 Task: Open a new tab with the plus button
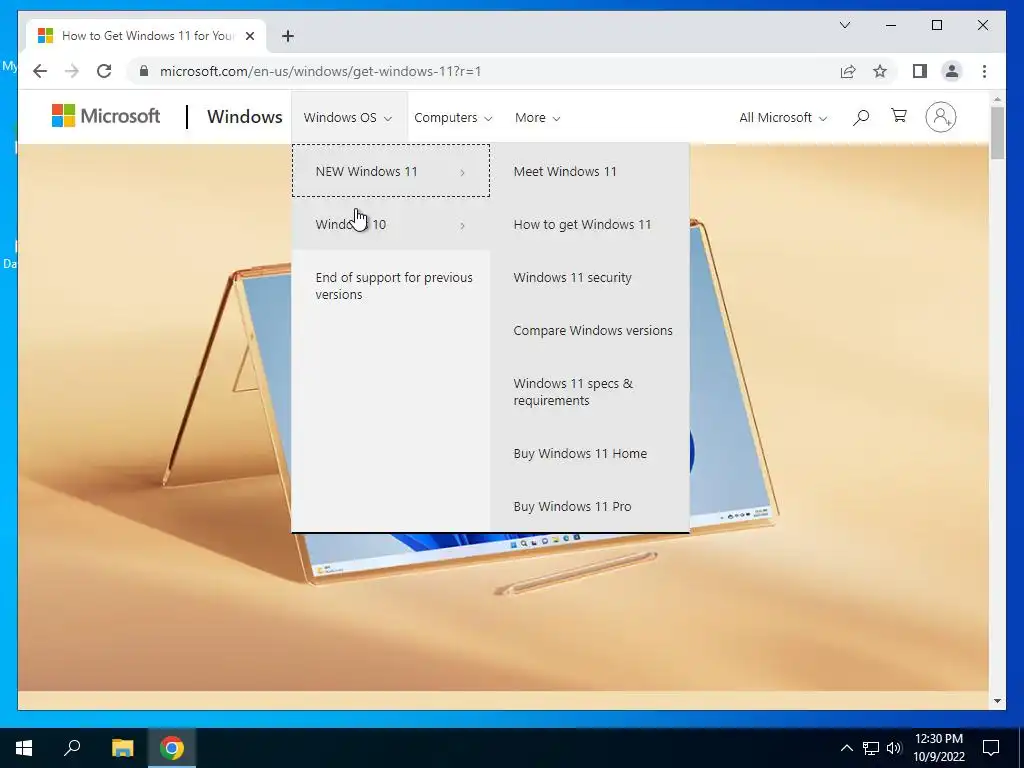pos(288,36)
